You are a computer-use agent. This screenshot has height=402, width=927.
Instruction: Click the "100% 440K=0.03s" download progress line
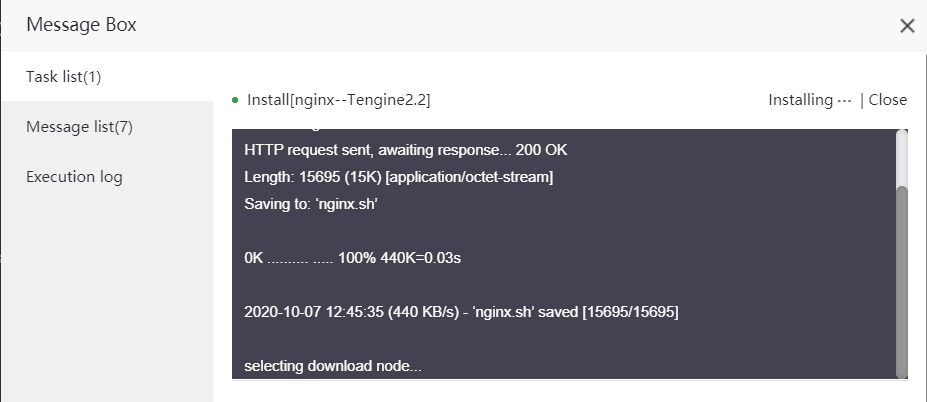click(x=352, y=258)
